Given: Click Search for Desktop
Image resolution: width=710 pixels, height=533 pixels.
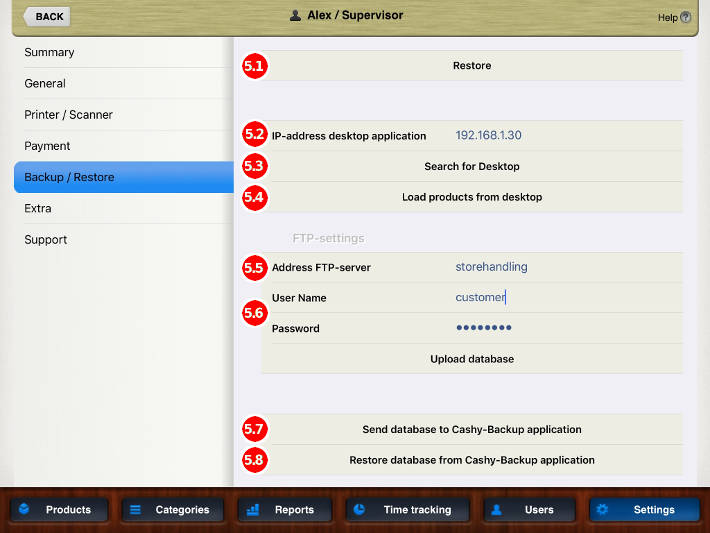Looking at the screenshot, I should [x=472, y=166].
